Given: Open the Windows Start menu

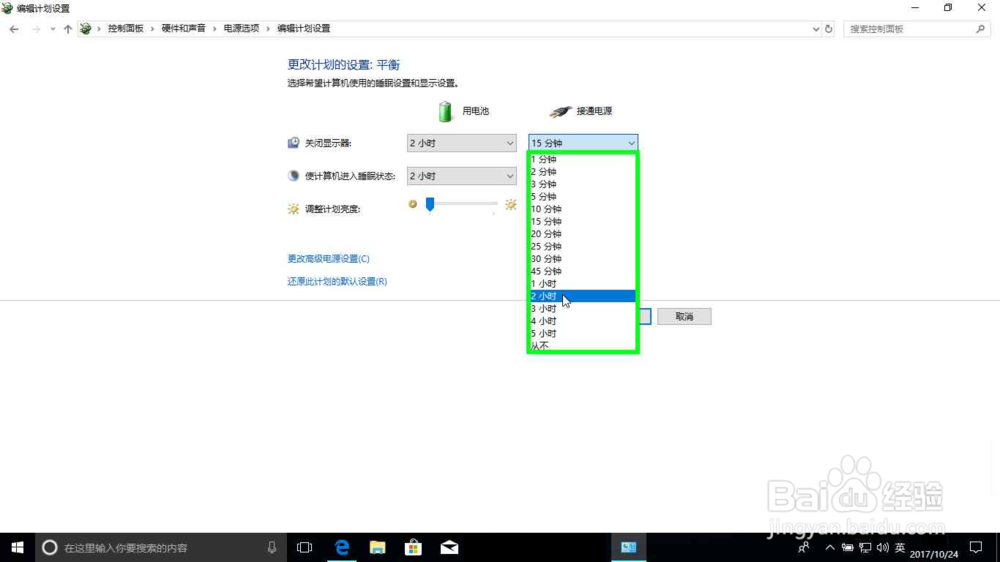Looking at the screenshot, I should (x=17, y=547).
